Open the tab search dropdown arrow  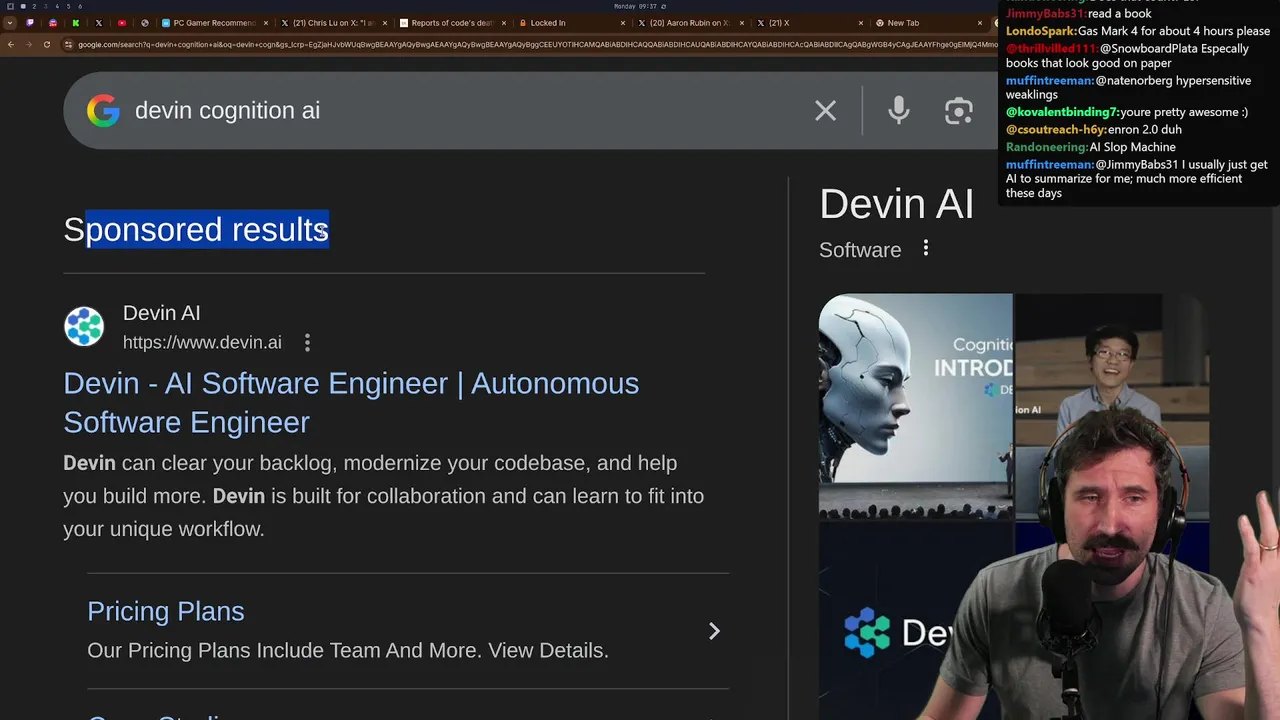point(10,23)
